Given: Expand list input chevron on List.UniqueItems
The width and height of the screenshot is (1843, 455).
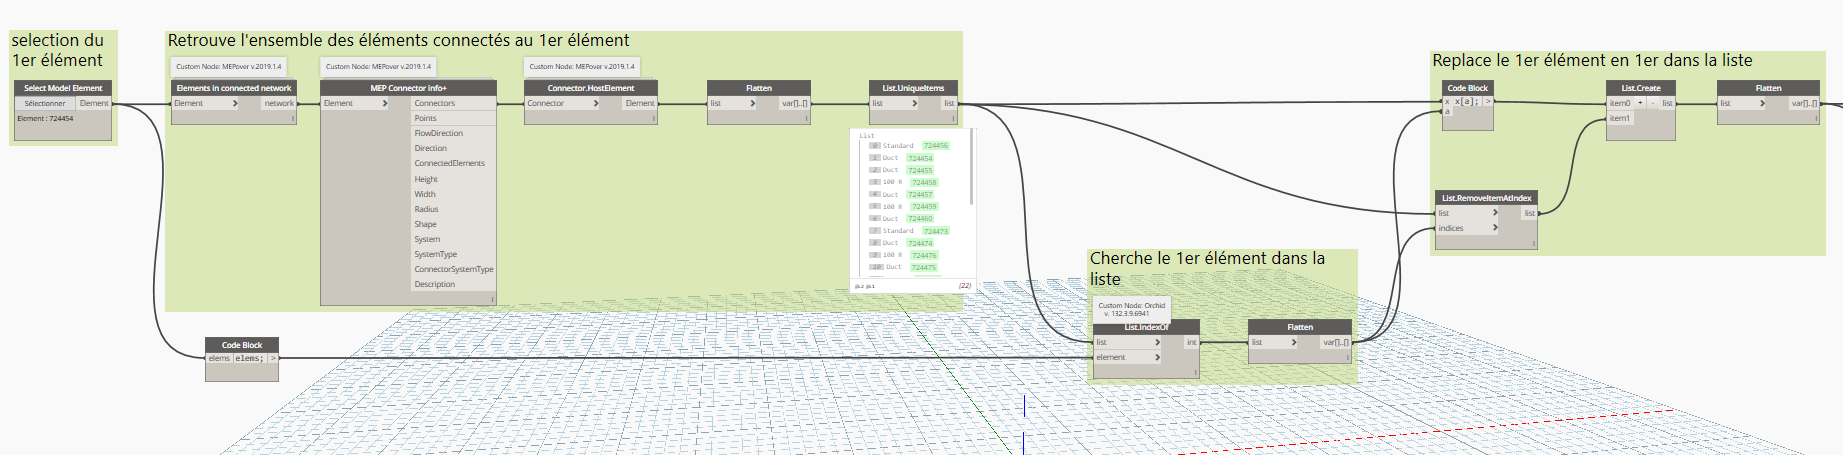Looking at the screenshot, I should pyautogui.click(x=914, y=103).
